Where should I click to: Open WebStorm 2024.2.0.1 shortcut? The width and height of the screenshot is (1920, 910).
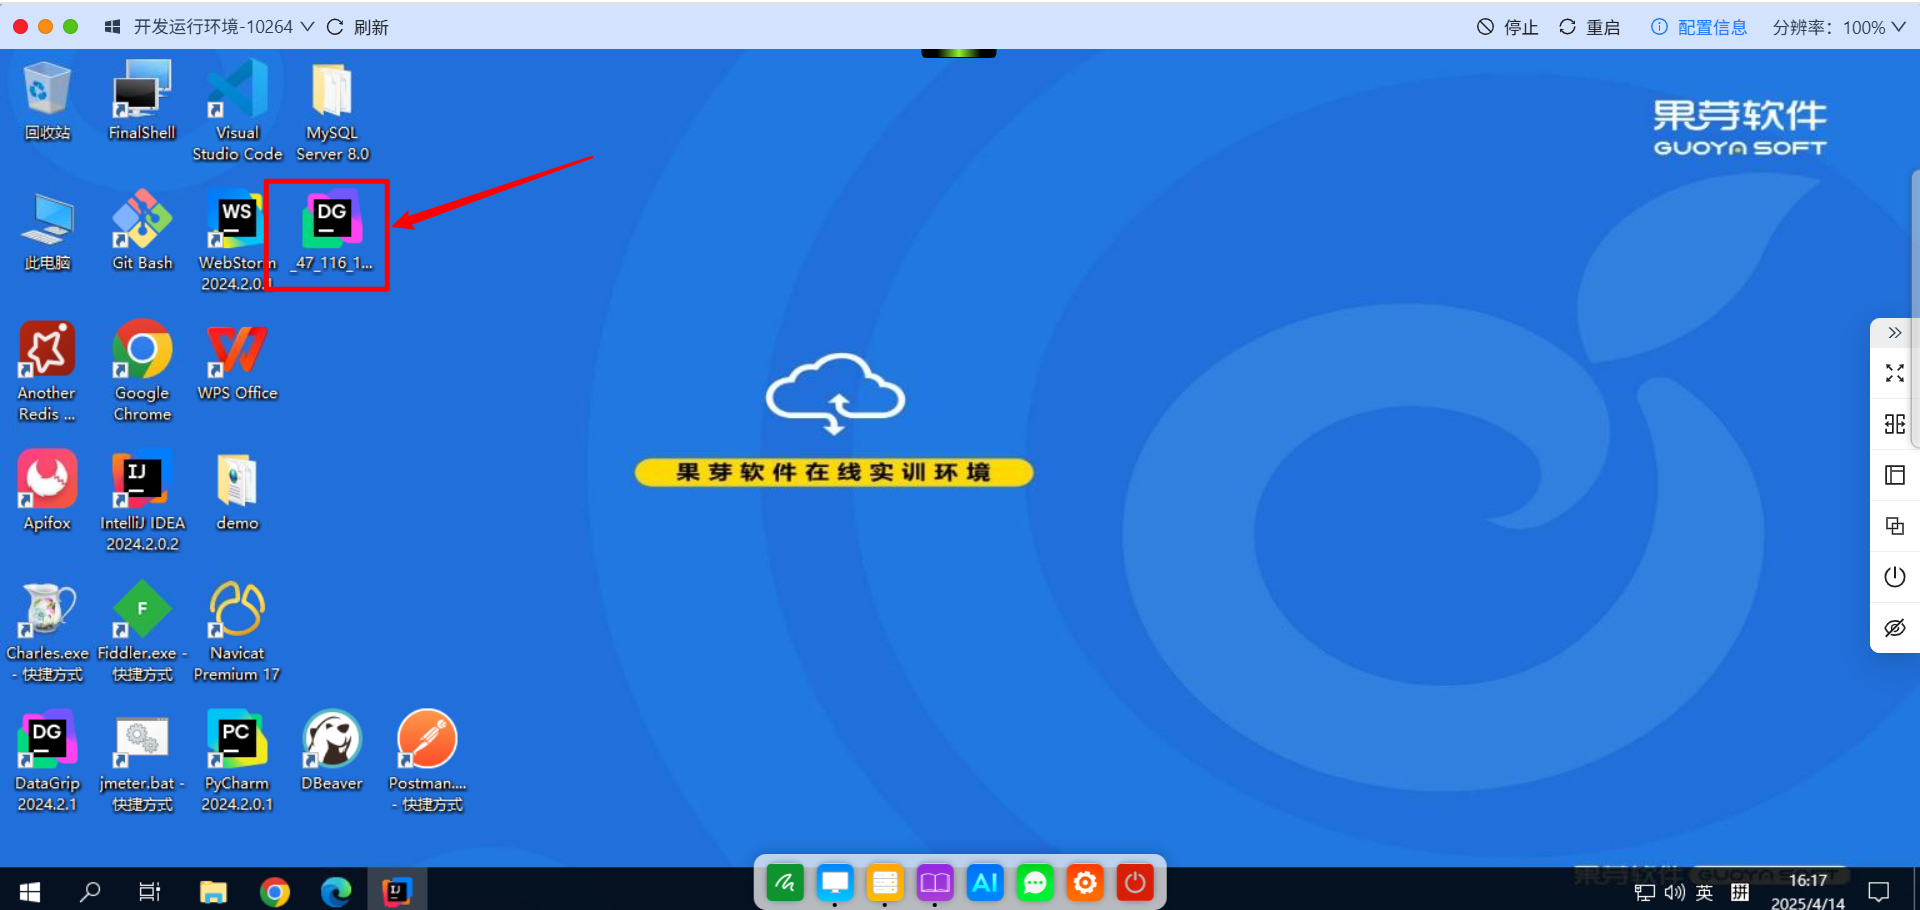pos(237,240)
